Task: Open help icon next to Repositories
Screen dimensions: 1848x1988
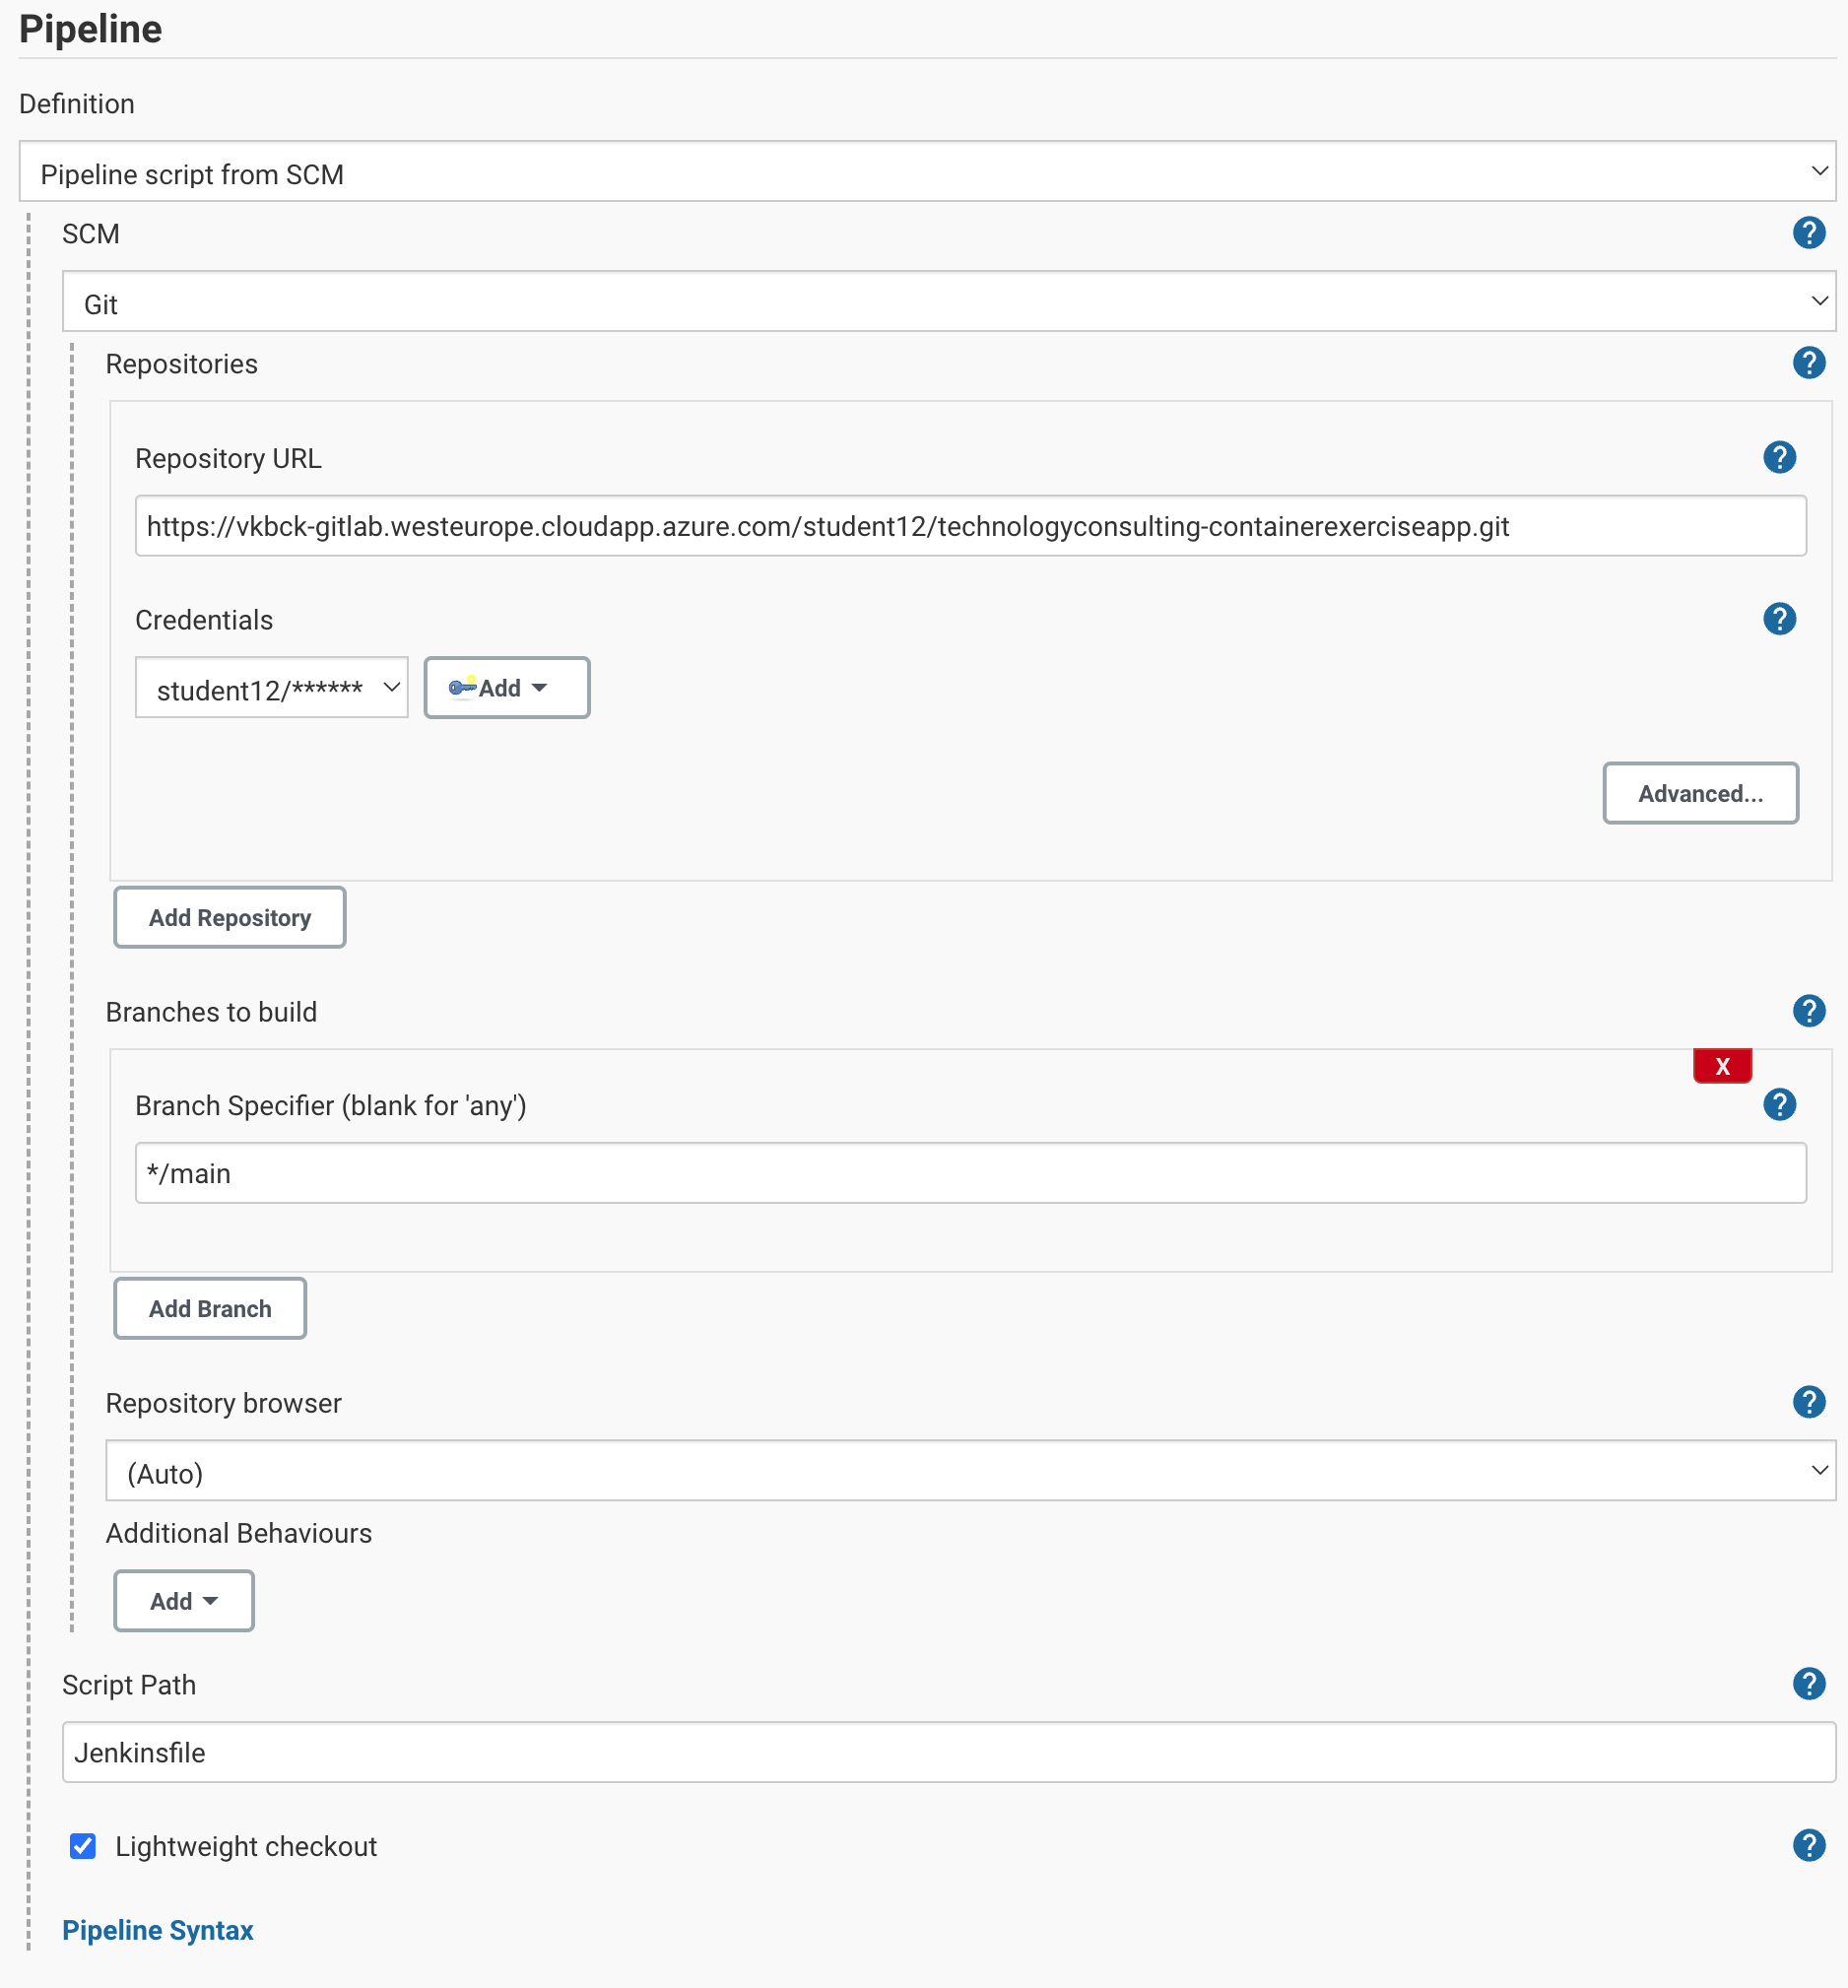Action: coord(1808,363)
